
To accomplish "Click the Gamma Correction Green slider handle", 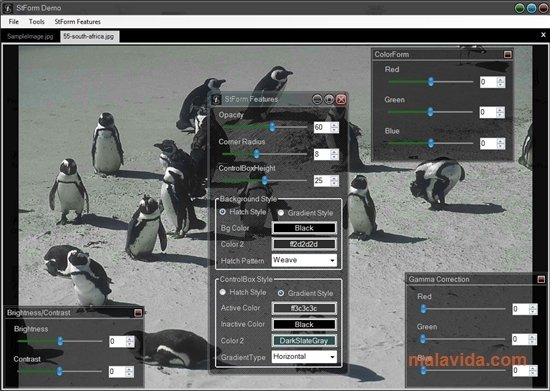I will [423, 339].
